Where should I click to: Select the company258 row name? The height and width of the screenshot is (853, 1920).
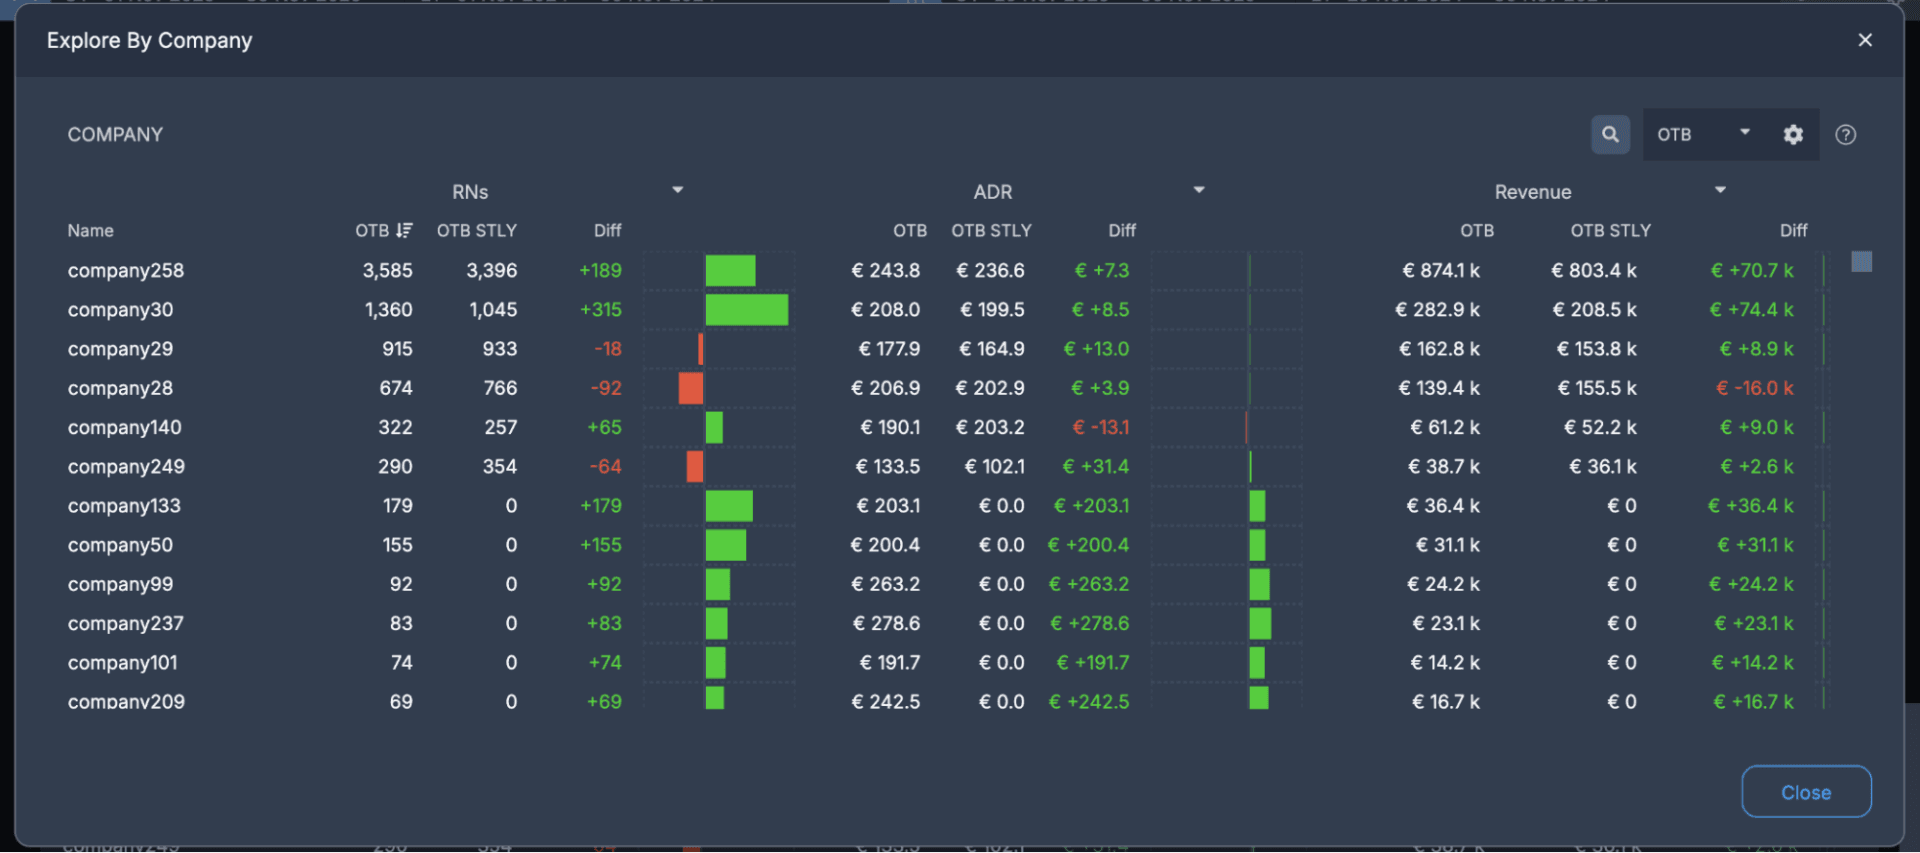126,270
